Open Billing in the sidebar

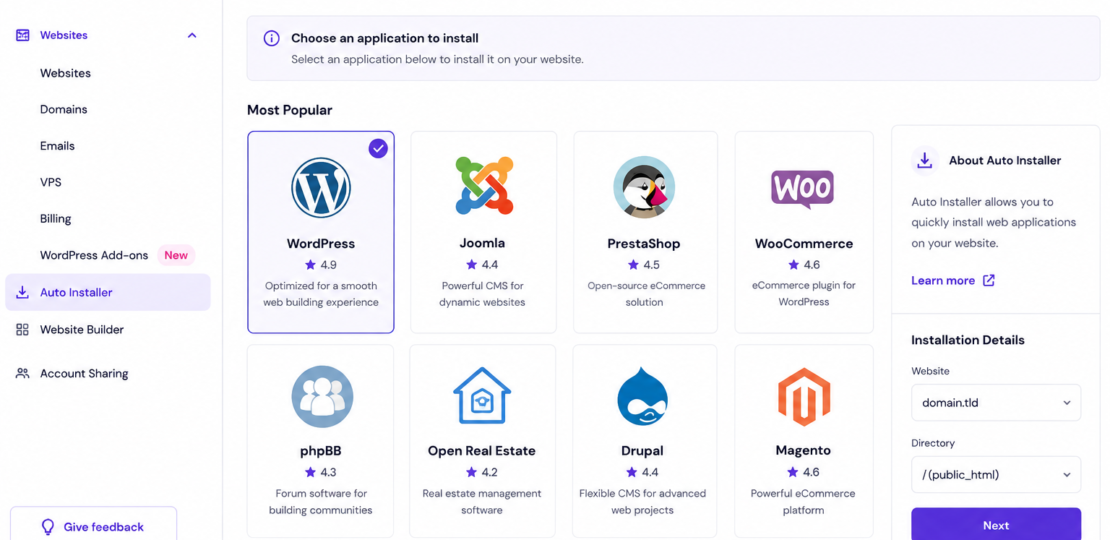coord(56,219)
